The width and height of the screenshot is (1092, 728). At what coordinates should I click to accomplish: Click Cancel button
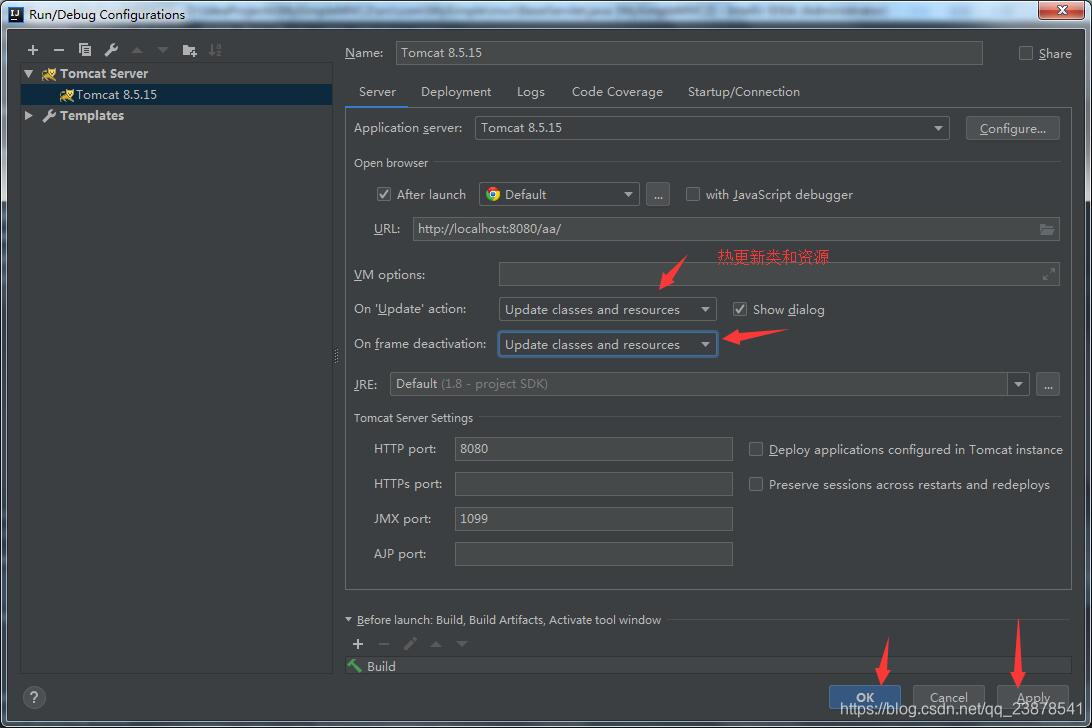pos(949,697)
